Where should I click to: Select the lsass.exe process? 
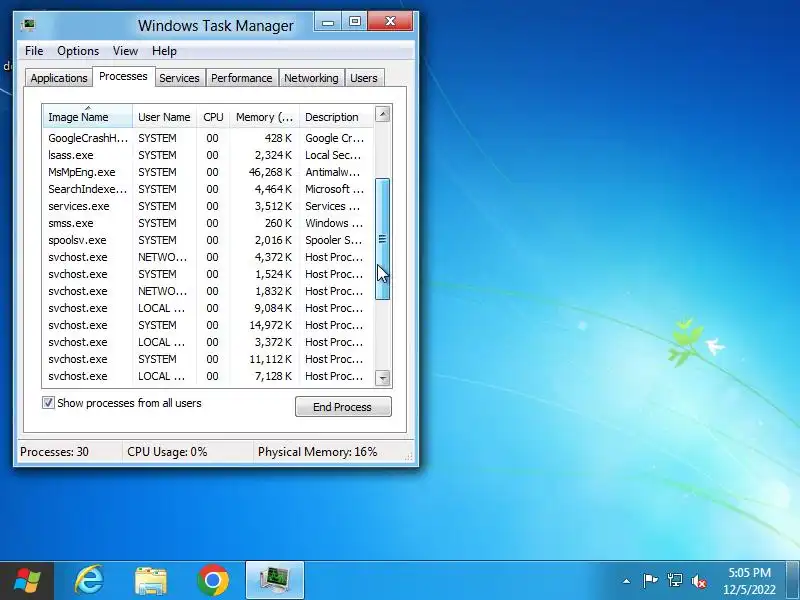(209, 155)
